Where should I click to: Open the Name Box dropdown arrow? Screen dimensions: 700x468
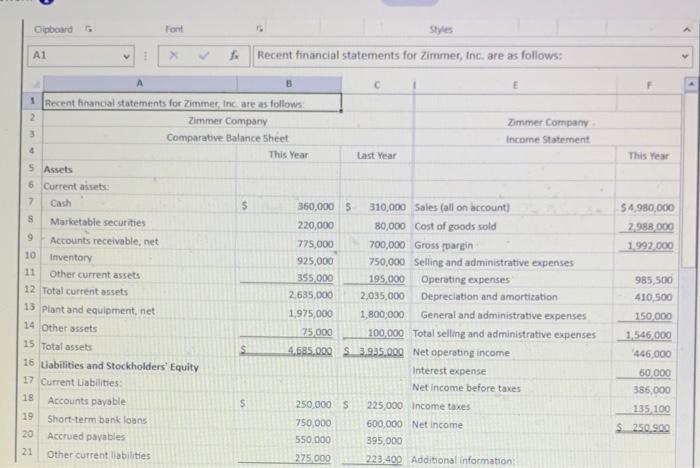click(x=126, y=56)
